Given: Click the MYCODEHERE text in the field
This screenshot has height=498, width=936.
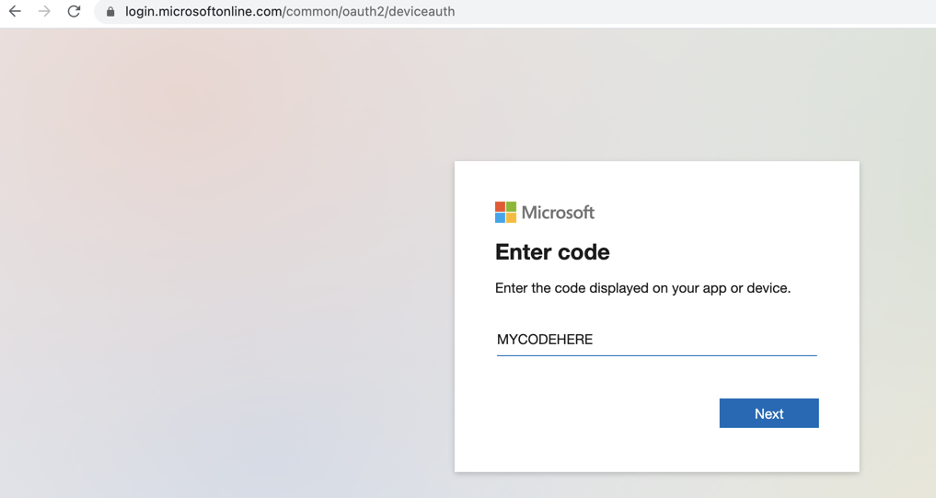Looking at the screenshot, I should coord(545,340).
